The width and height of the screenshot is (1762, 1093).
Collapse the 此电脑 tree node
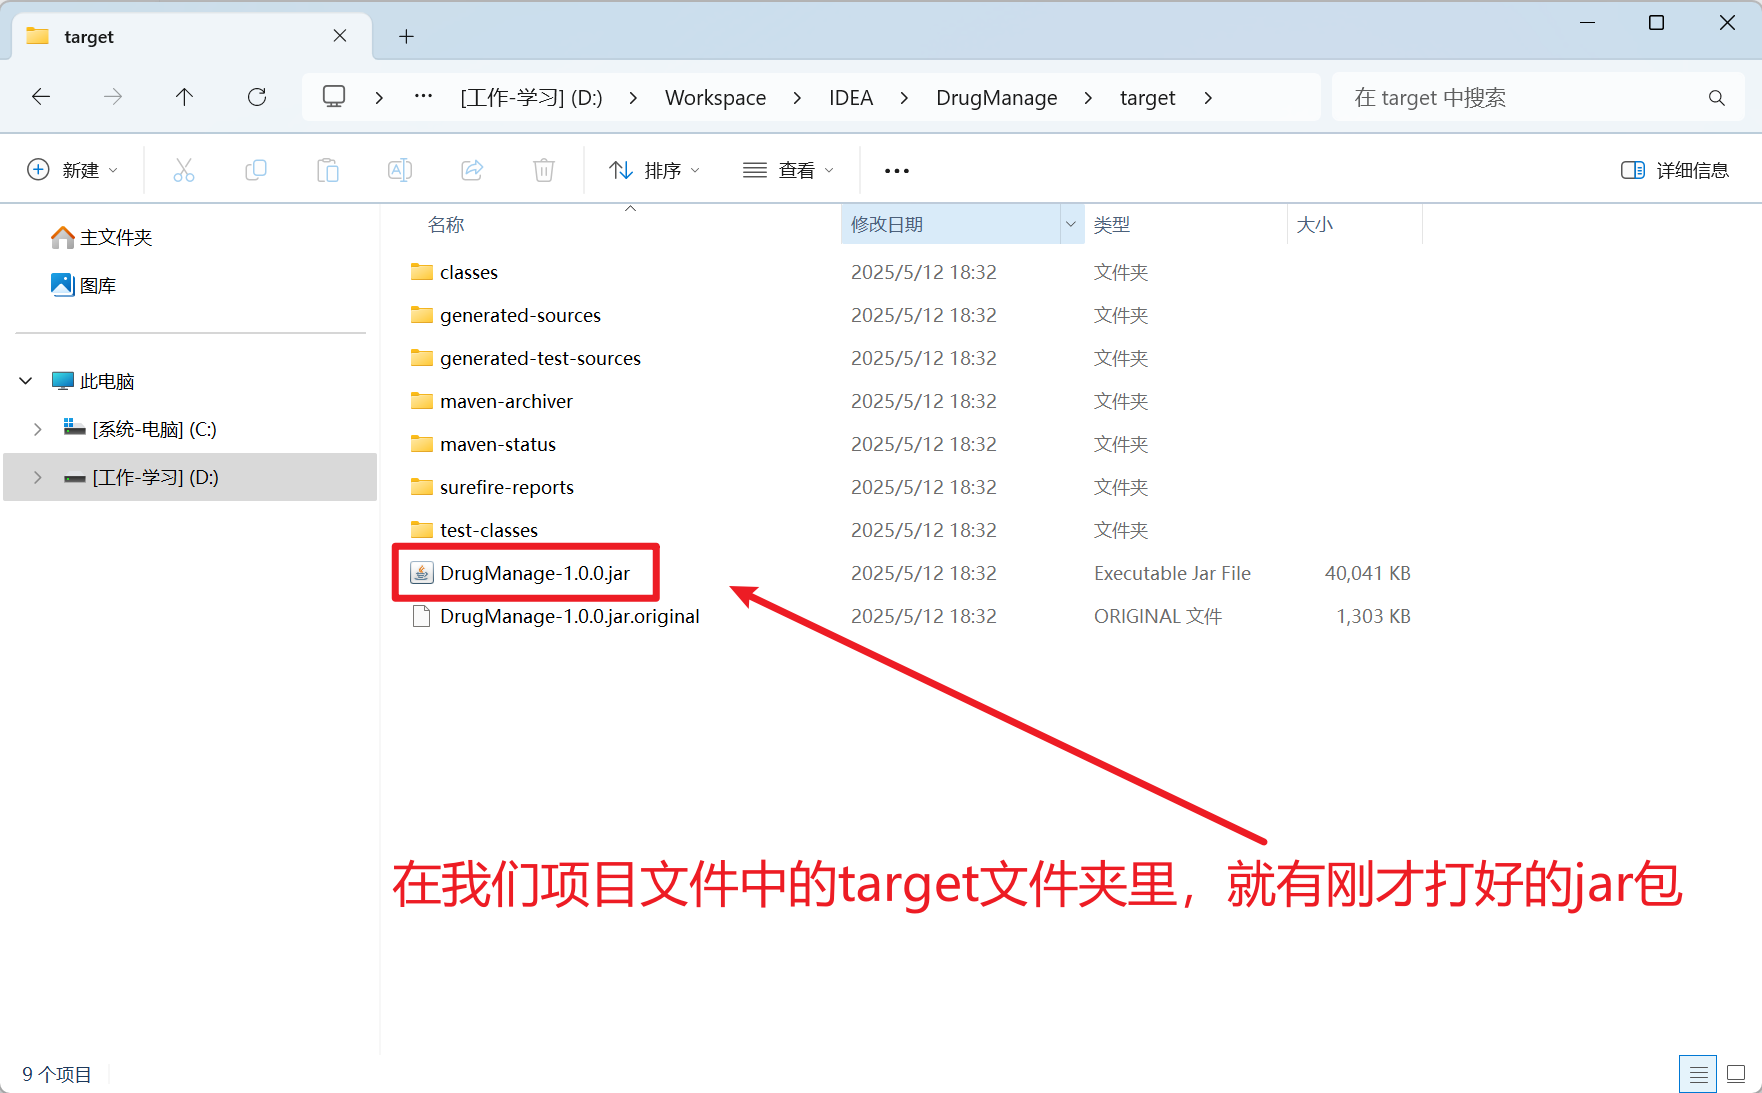[26, 381]
